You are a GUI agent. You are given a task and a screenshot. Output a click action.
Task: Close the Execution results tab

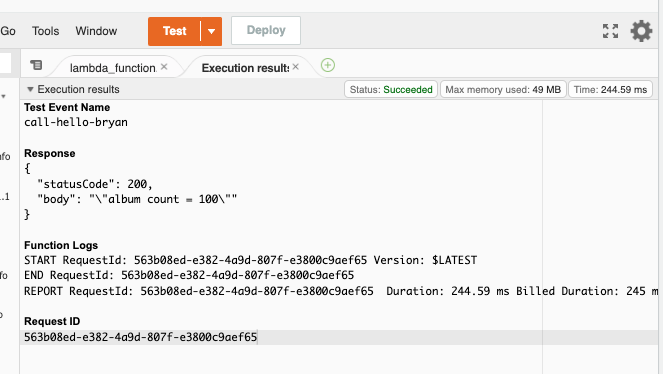[296, 67]
